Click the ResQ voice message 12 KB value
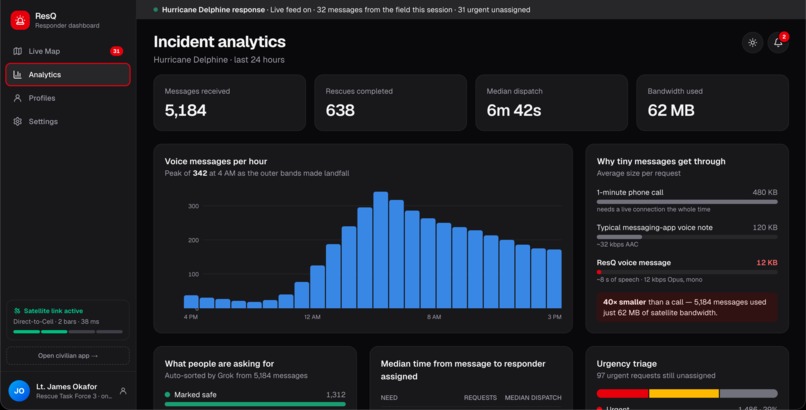Screen dimensions: 806x410 tap(766, 263)
